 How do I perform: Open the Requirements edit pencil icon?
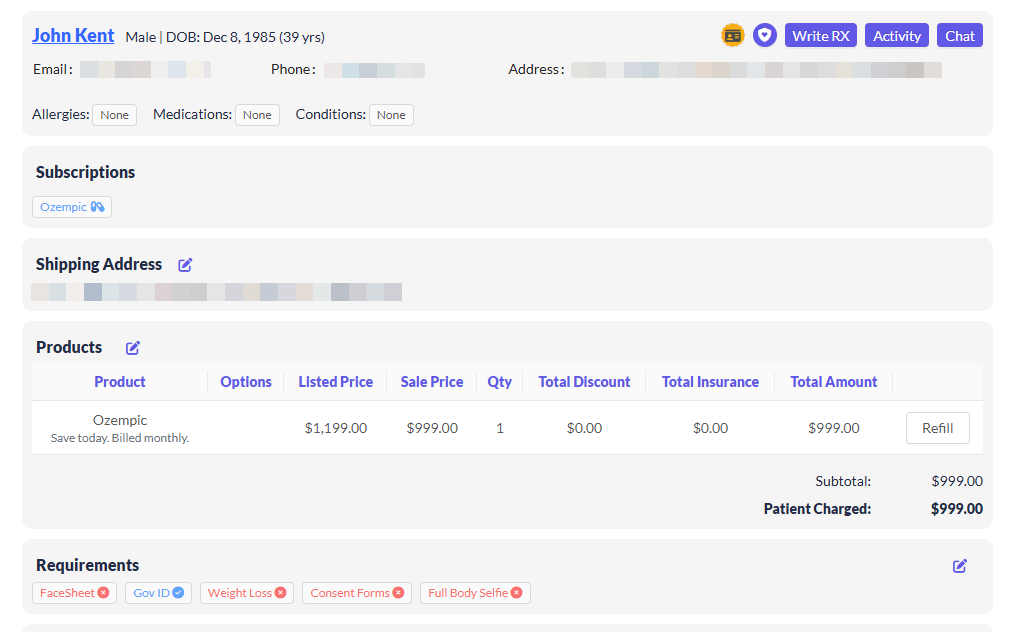click(959, 566)
